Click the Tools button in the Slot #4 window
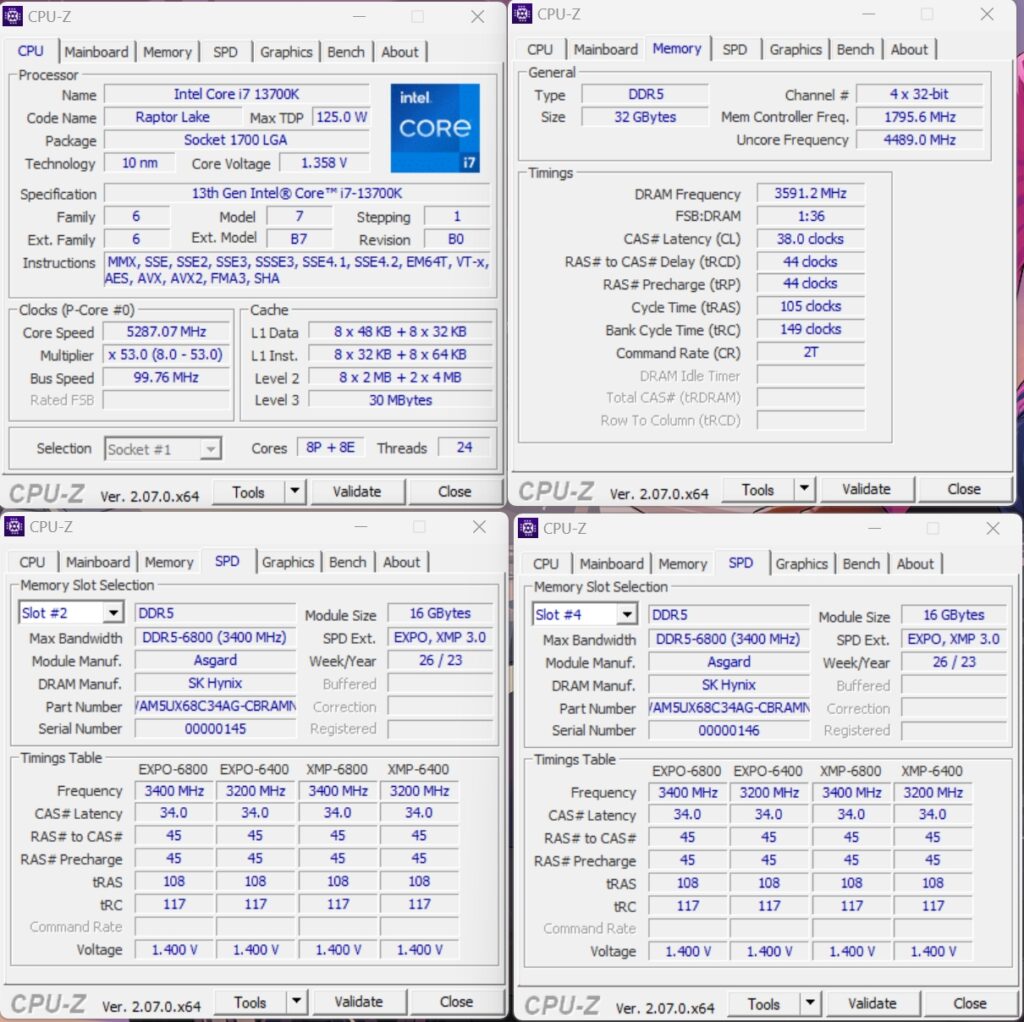 [763, 1004]
